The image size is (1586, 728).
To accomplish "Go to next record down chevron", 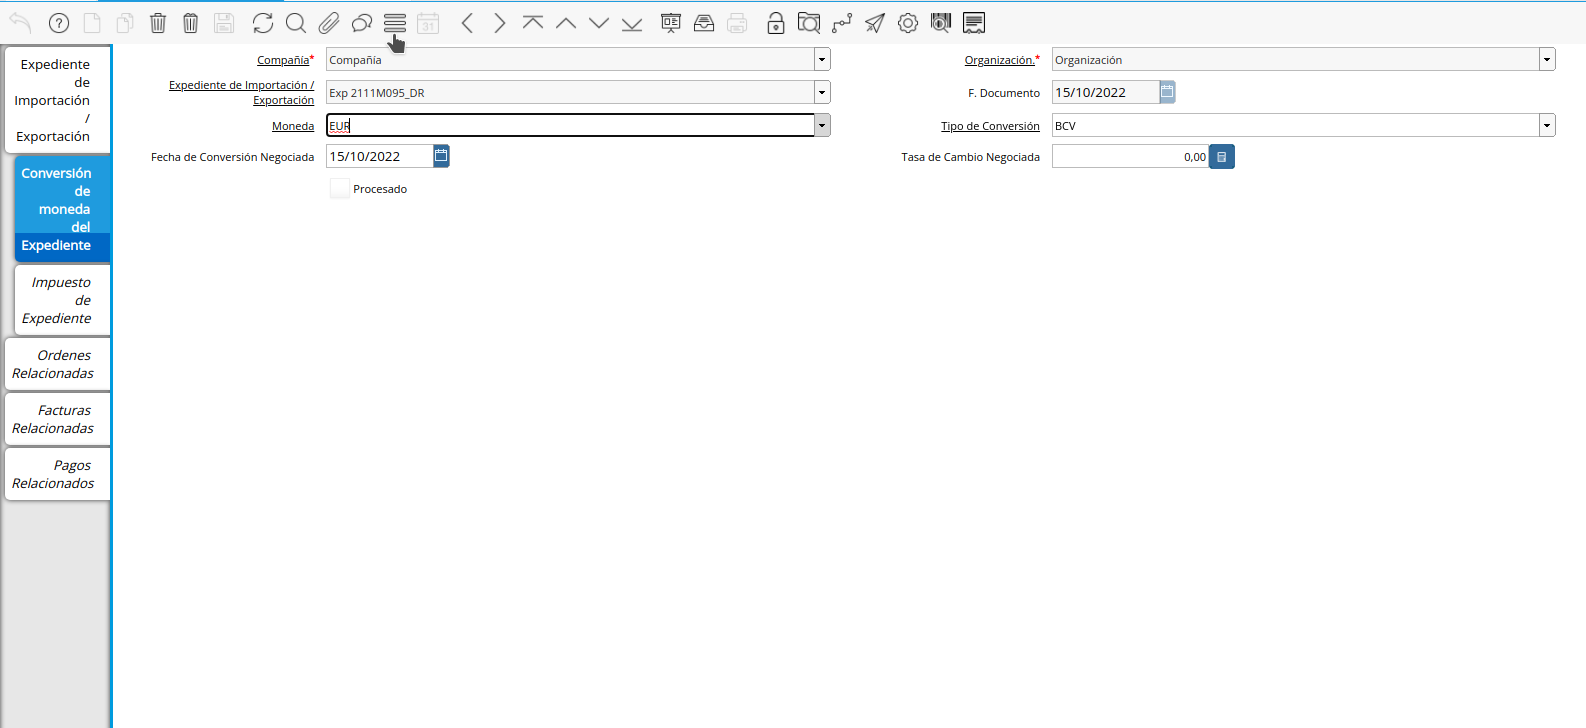I will [x=599, y=23].
